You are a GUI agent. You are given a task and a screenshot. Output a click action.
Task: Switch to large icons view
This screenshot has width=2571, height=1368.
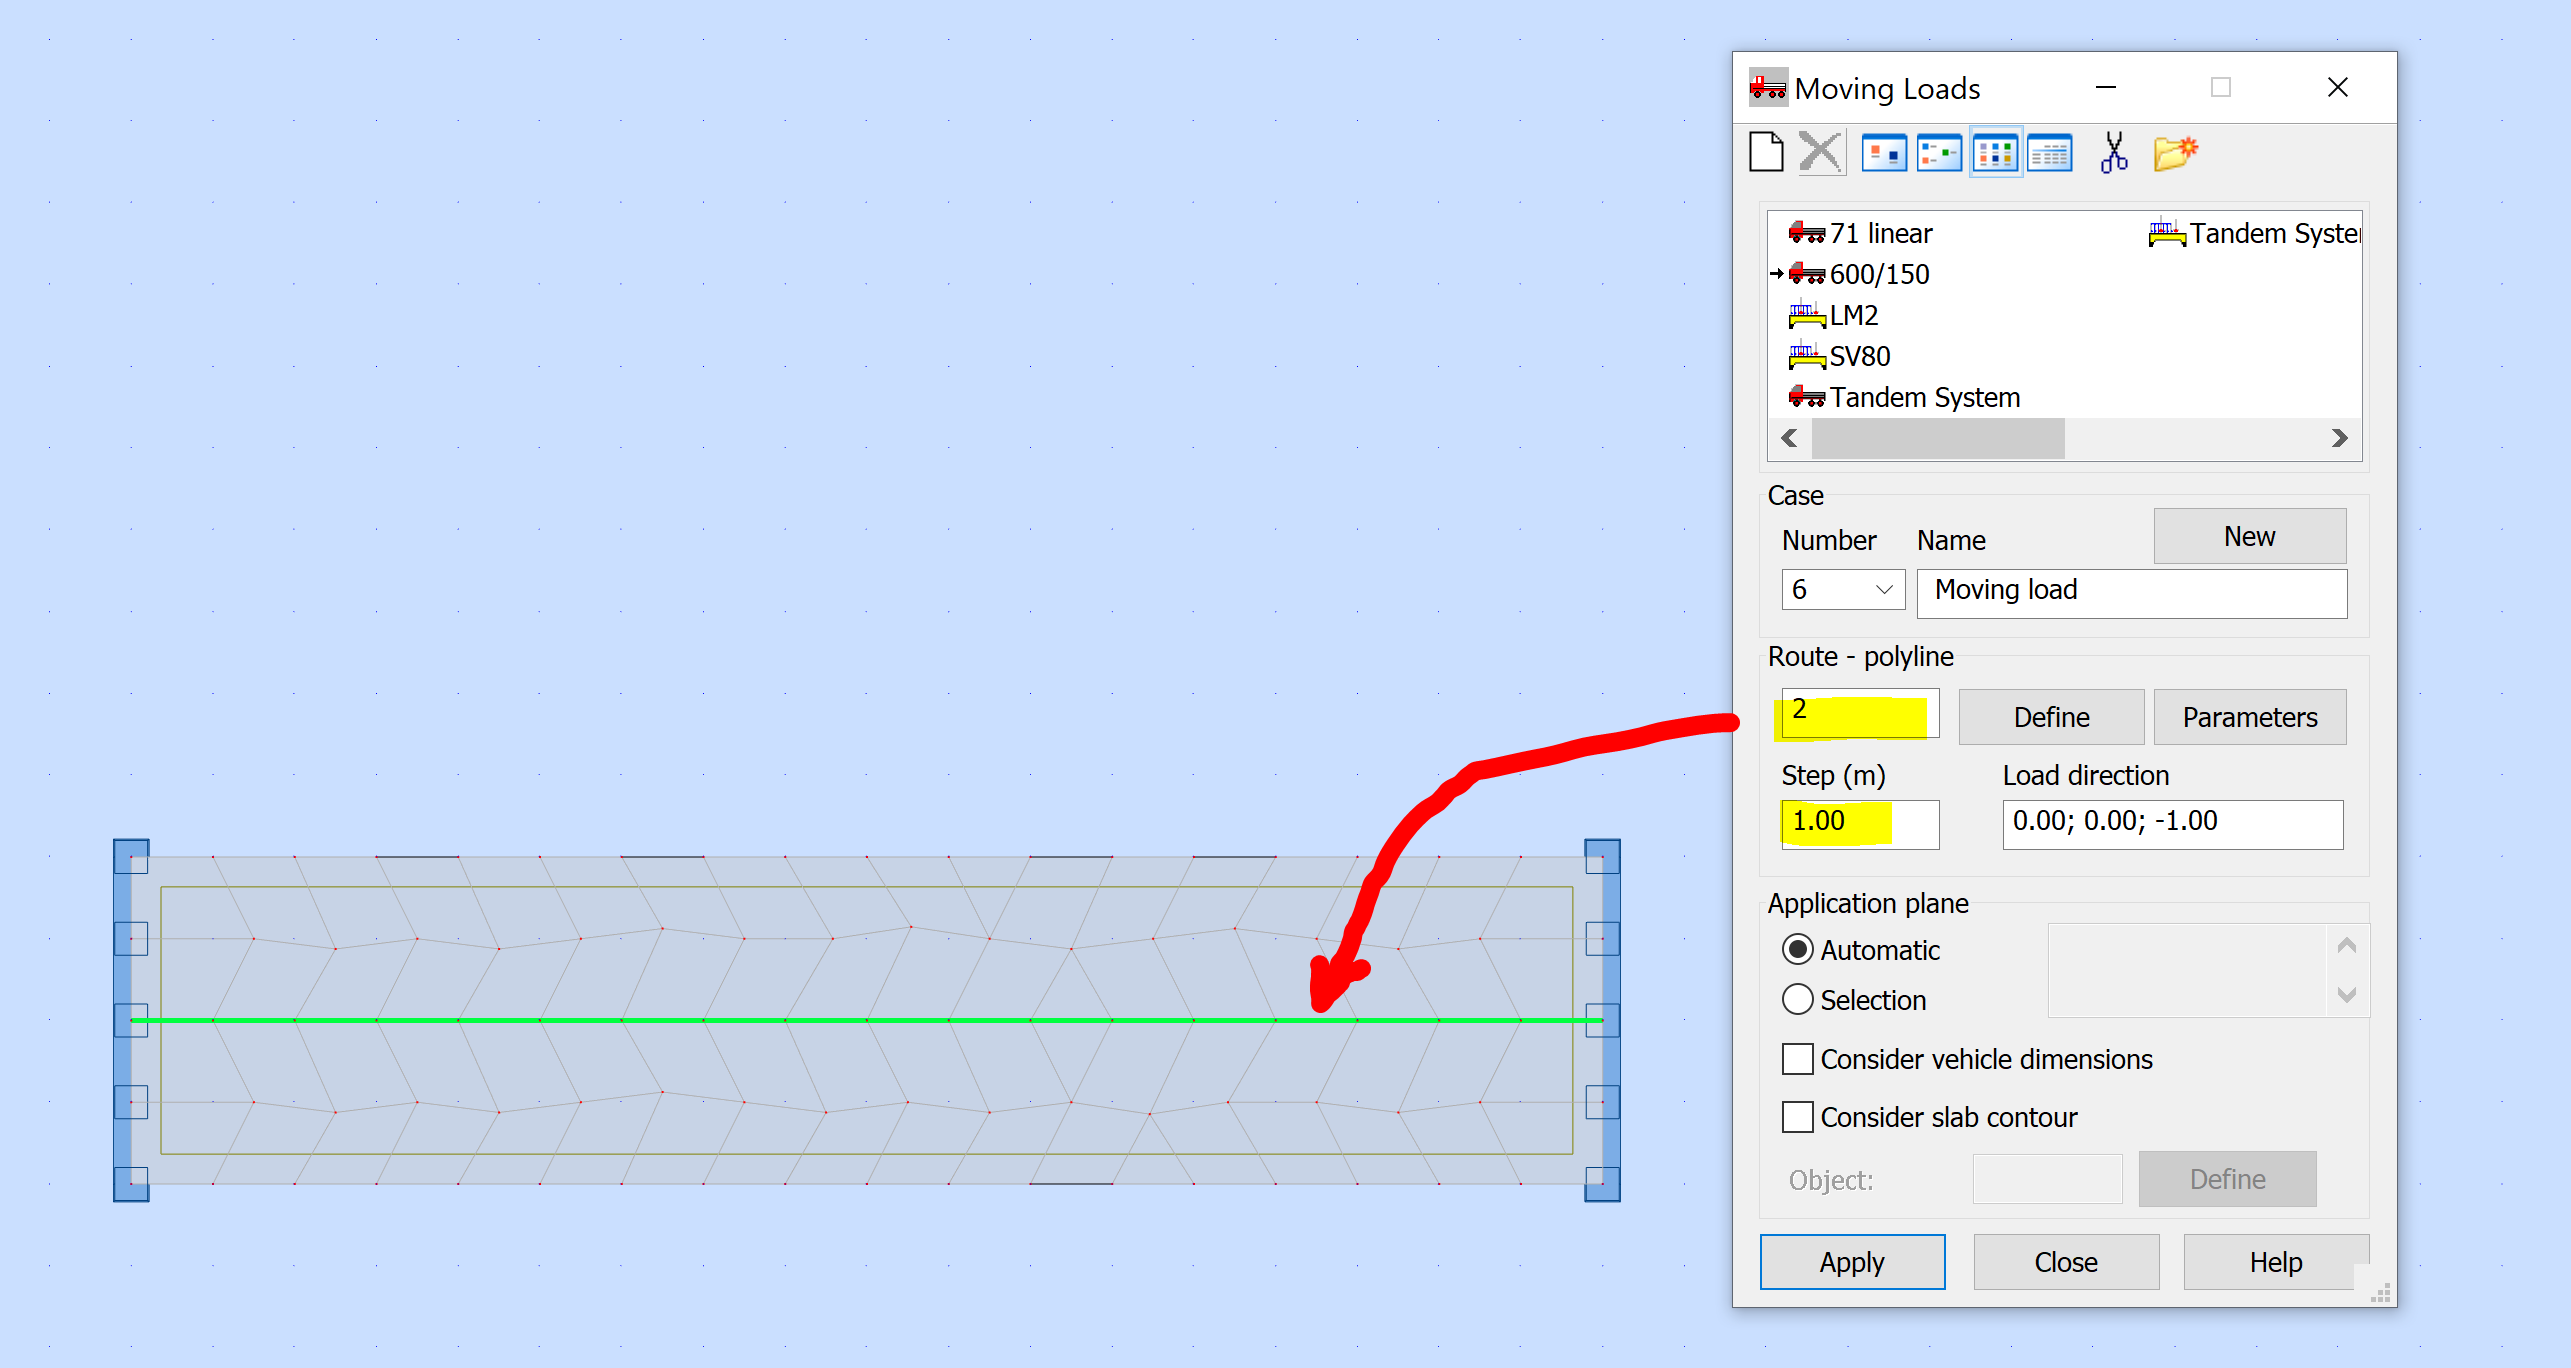(x=1884, y=154)
